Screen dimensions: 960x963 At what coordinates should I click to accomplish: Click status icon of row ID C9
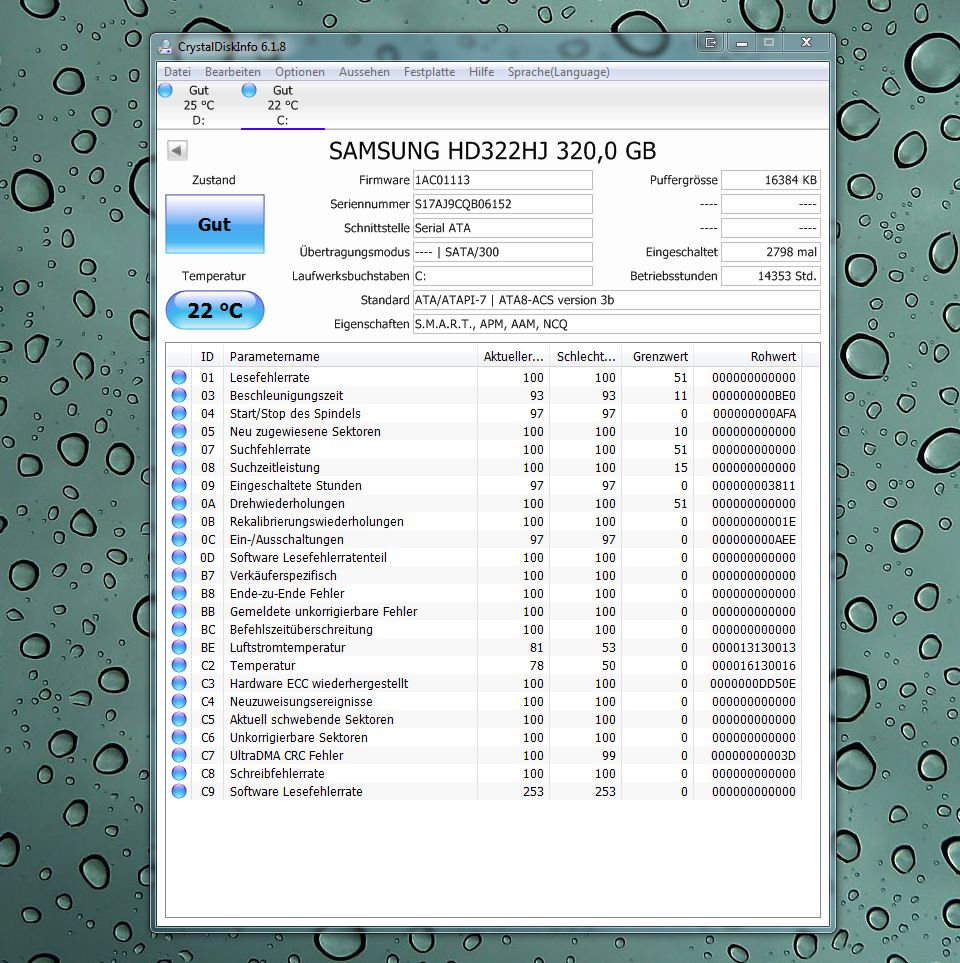click(x=179, y=791)
